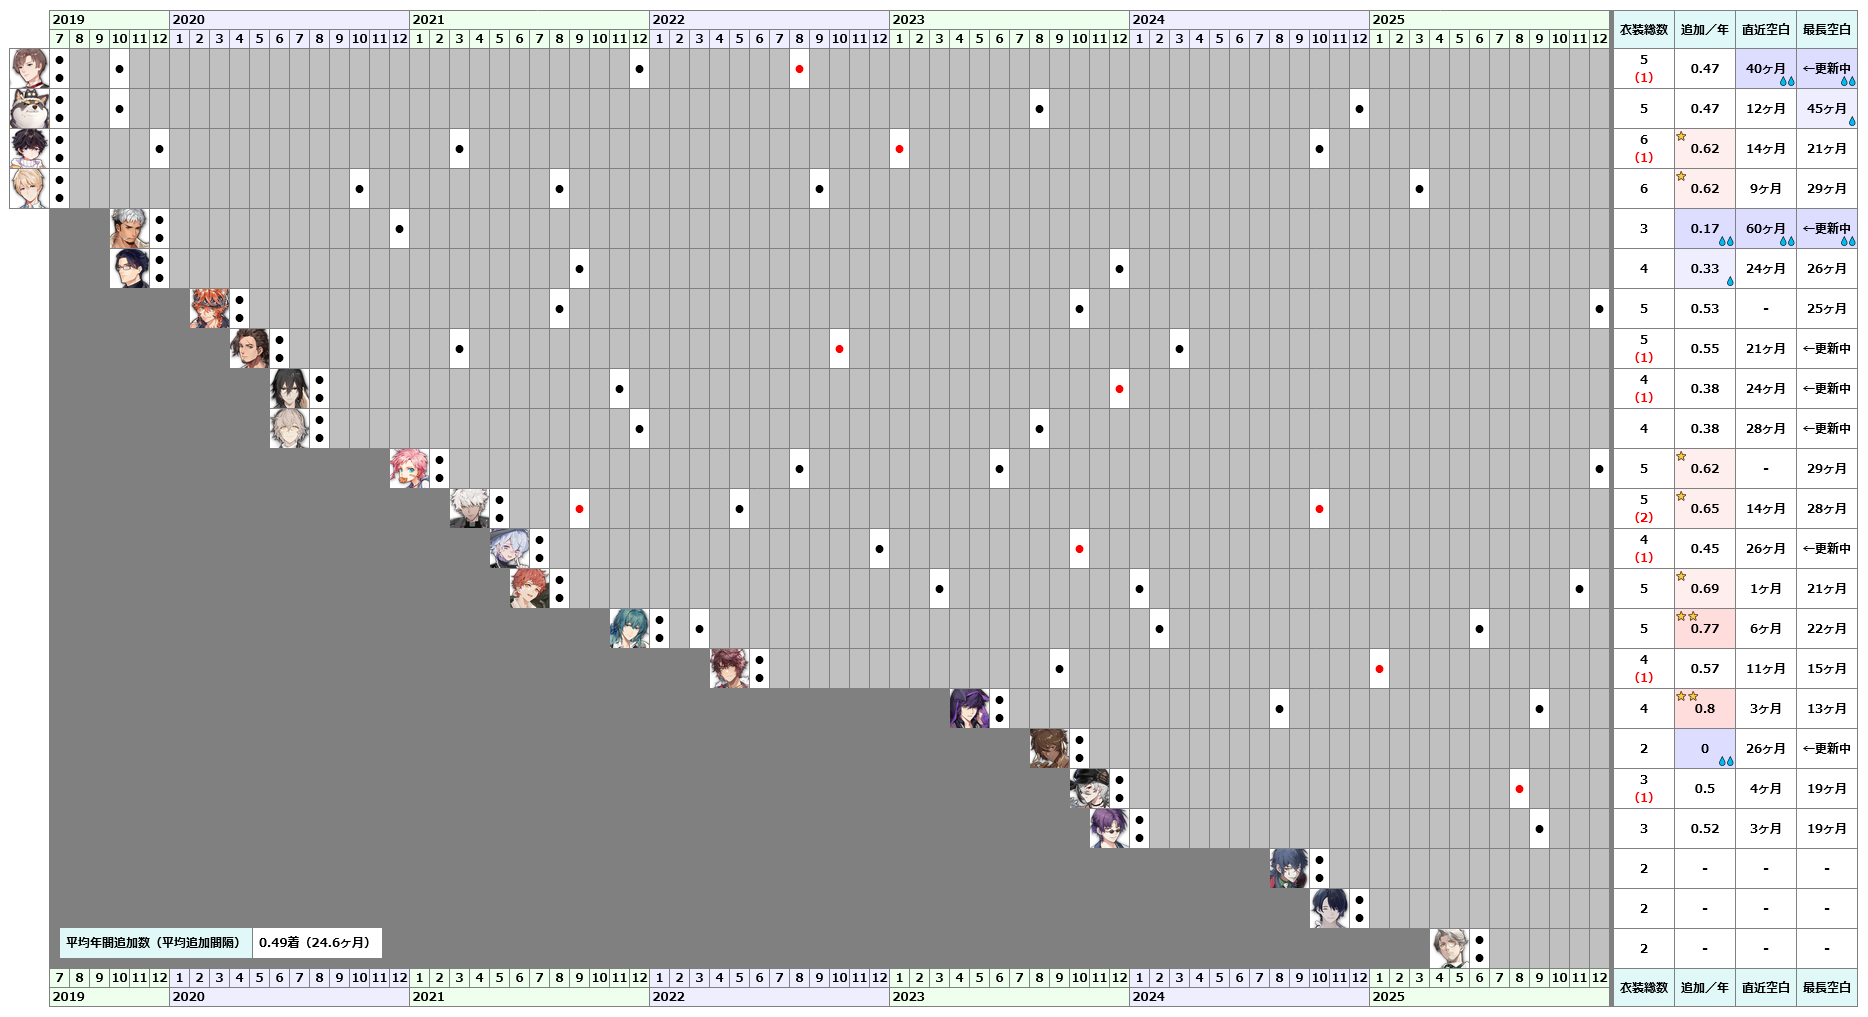Image resolution: width=1868 pixels, height=1017 pixels.
Task: Click the double-star icon beside 0.77
Action: 1687,616
